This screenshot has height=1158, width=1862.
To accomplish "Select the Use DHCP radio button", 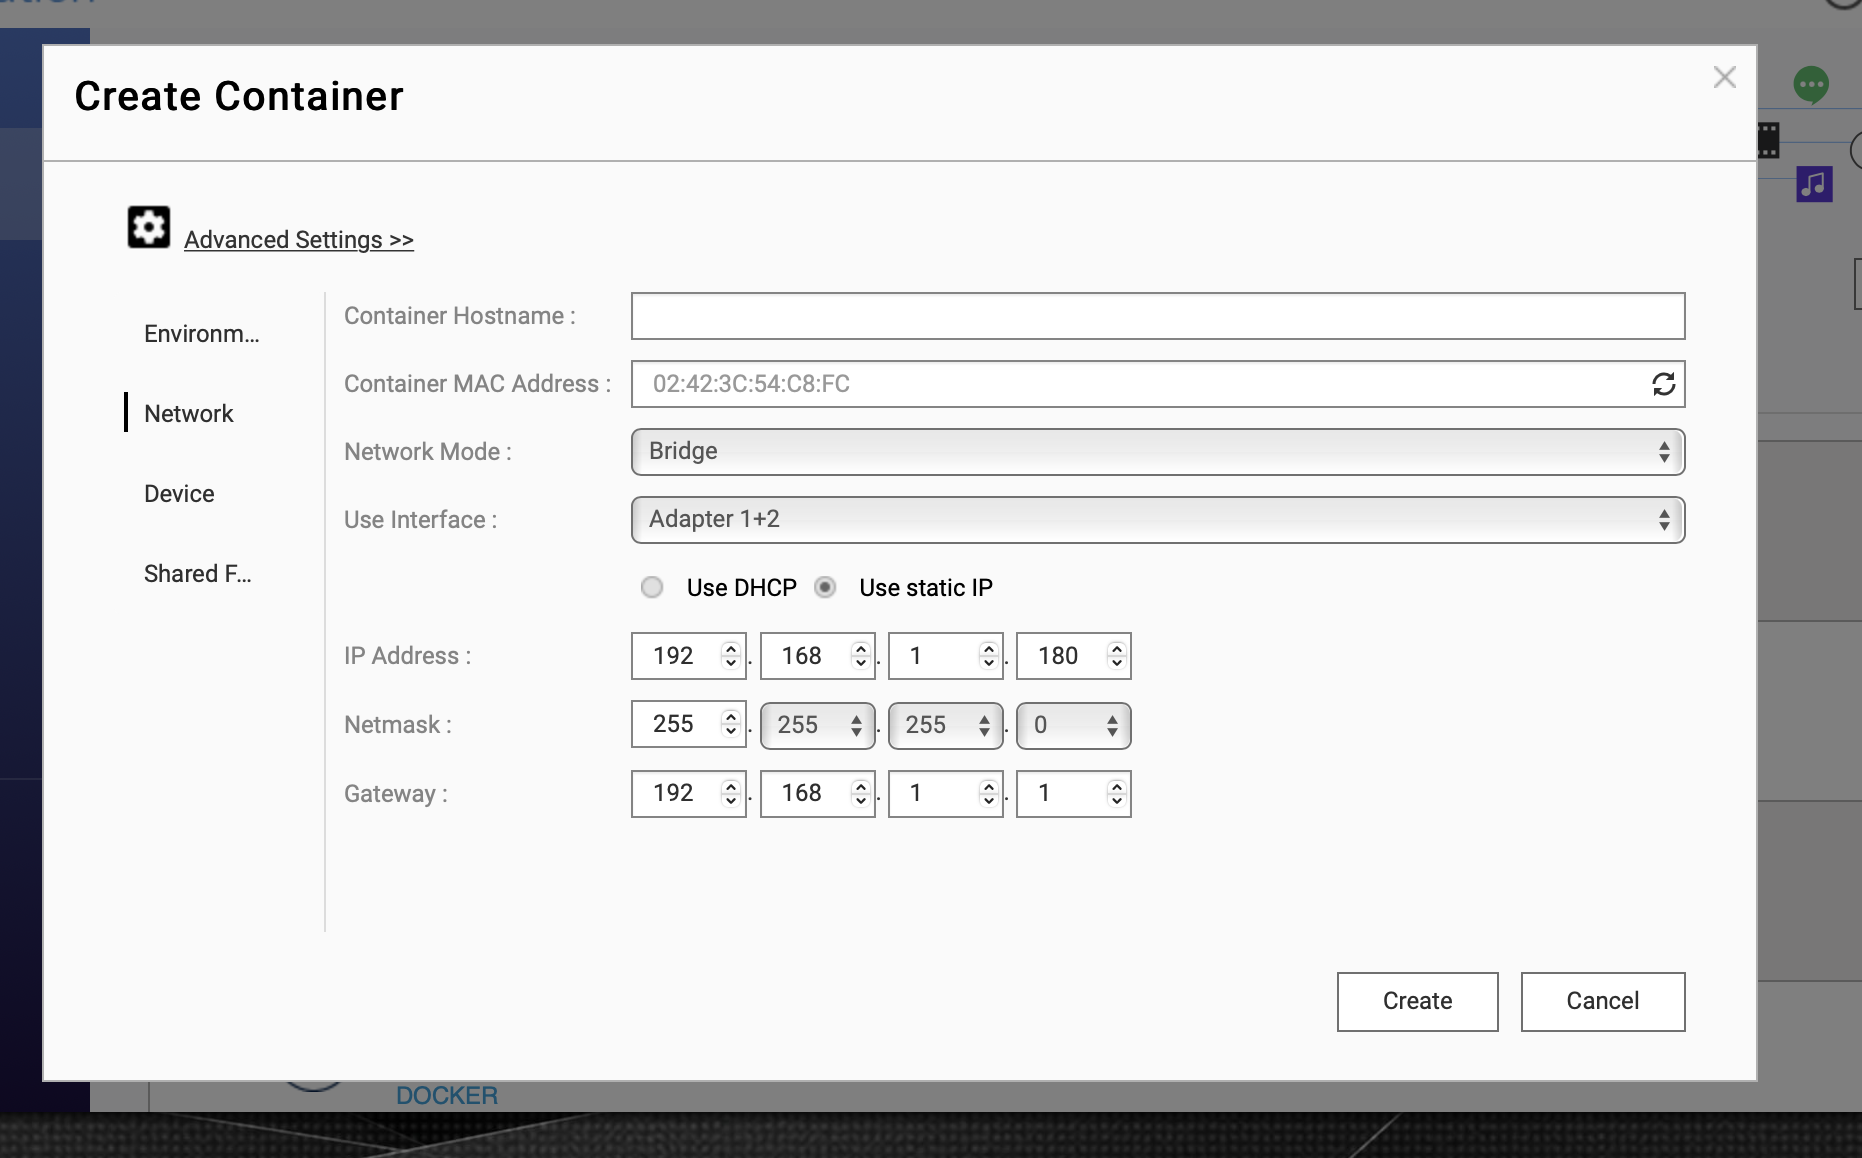I will (652, 587).
